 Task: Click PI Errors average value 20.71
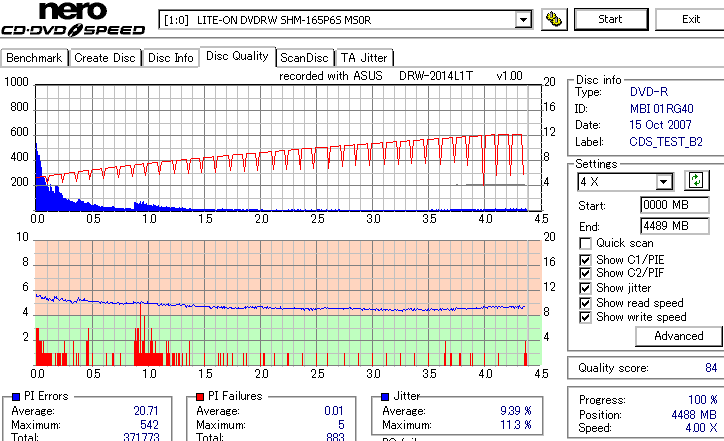point(146,411)
